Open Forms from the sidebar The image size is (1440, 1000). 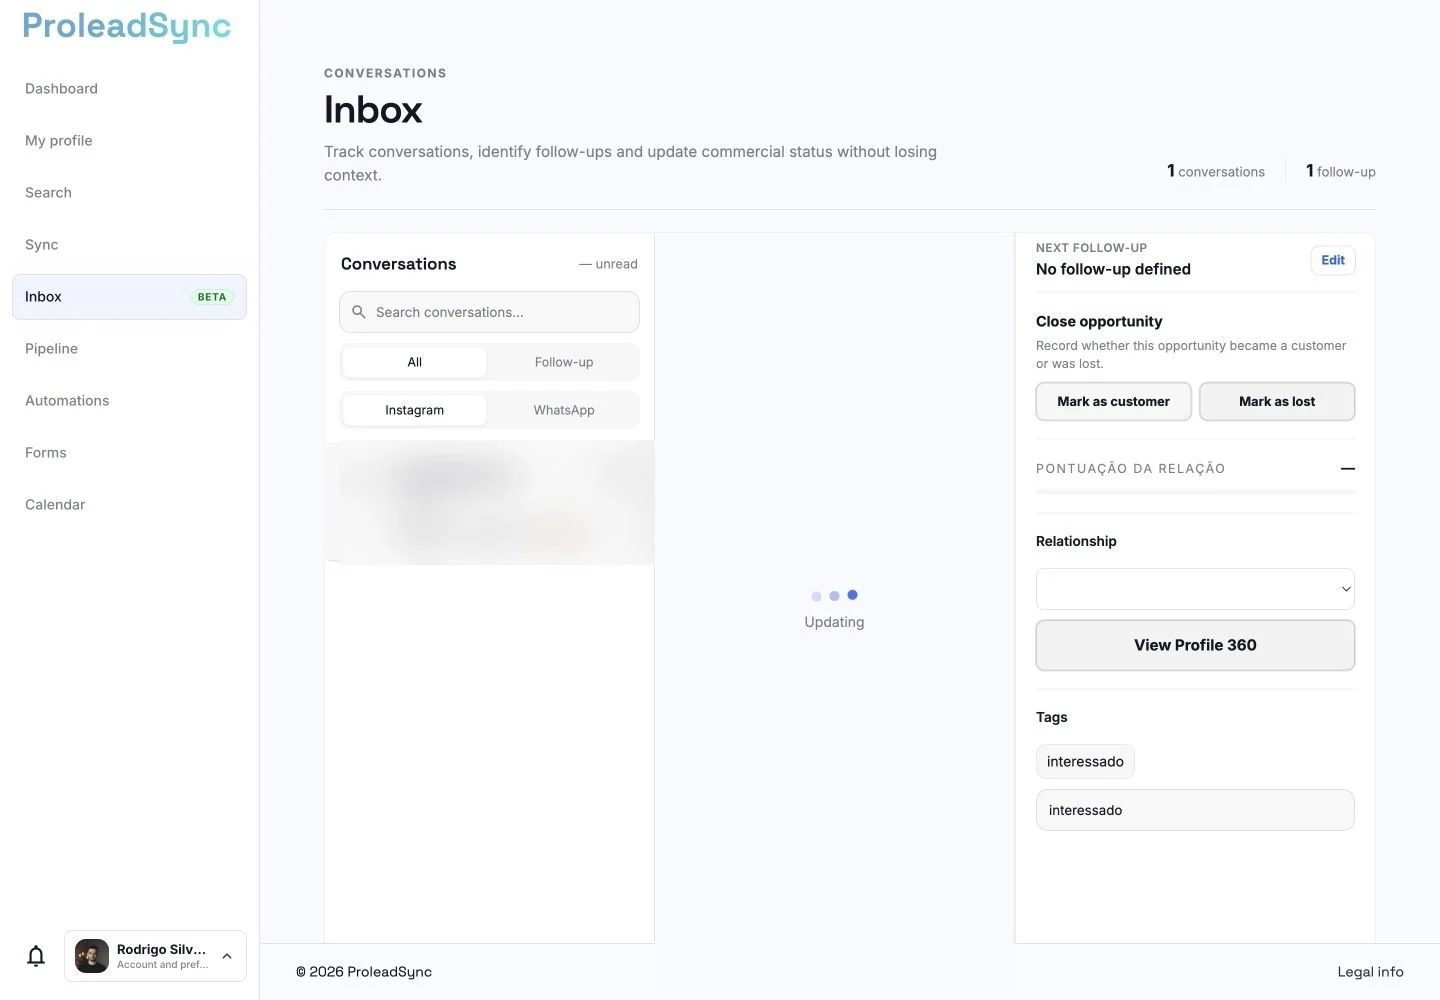point(45,453)
